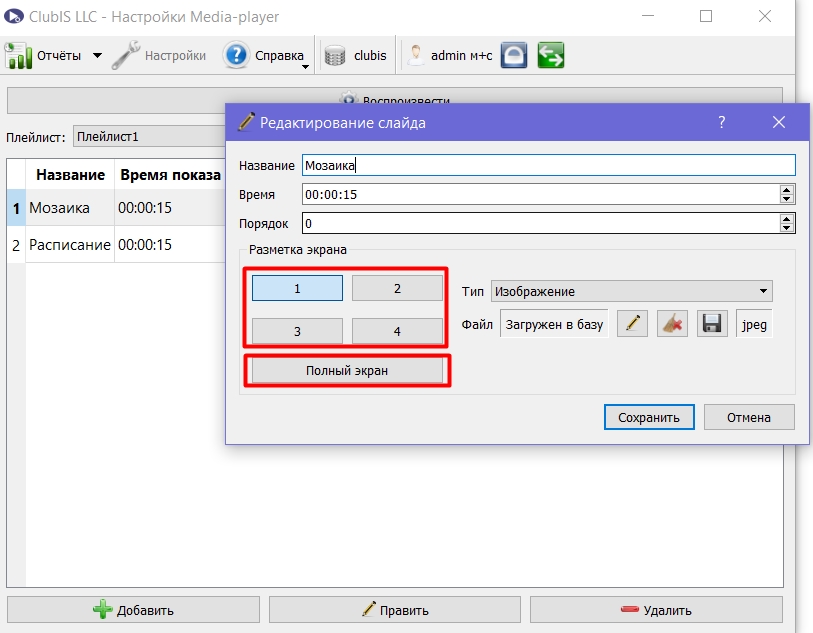Expand the Тип Изображение dropdown
This screenshot has height=633, width=813.
pos(632,291)
